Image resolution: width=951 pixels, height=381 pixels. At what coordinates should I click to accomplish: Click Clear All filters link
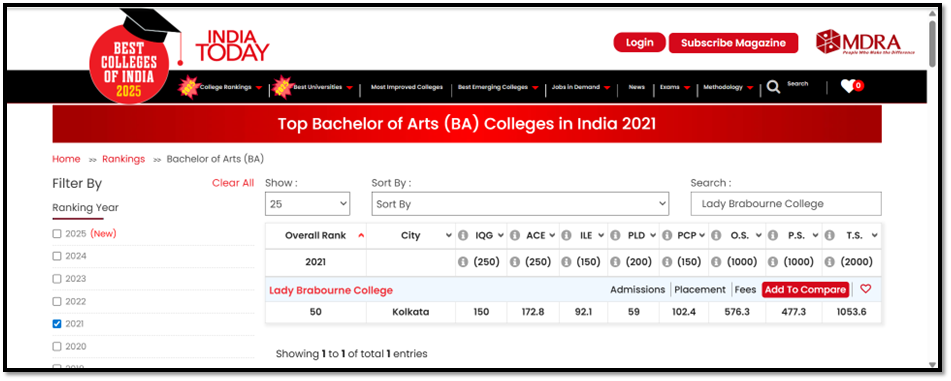coord(233,183)
